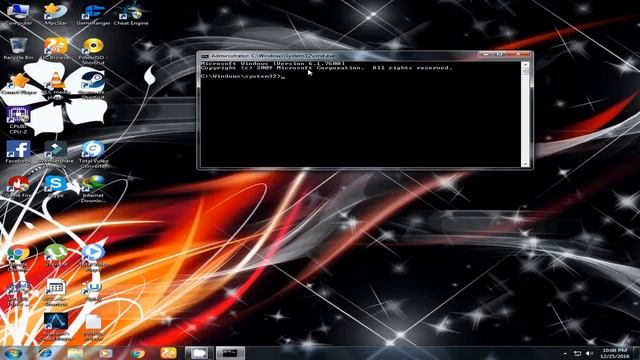Launch Internet Explorer from the taskbar
The height and width of the screenshot is (360, 640).
coord(44,353)
